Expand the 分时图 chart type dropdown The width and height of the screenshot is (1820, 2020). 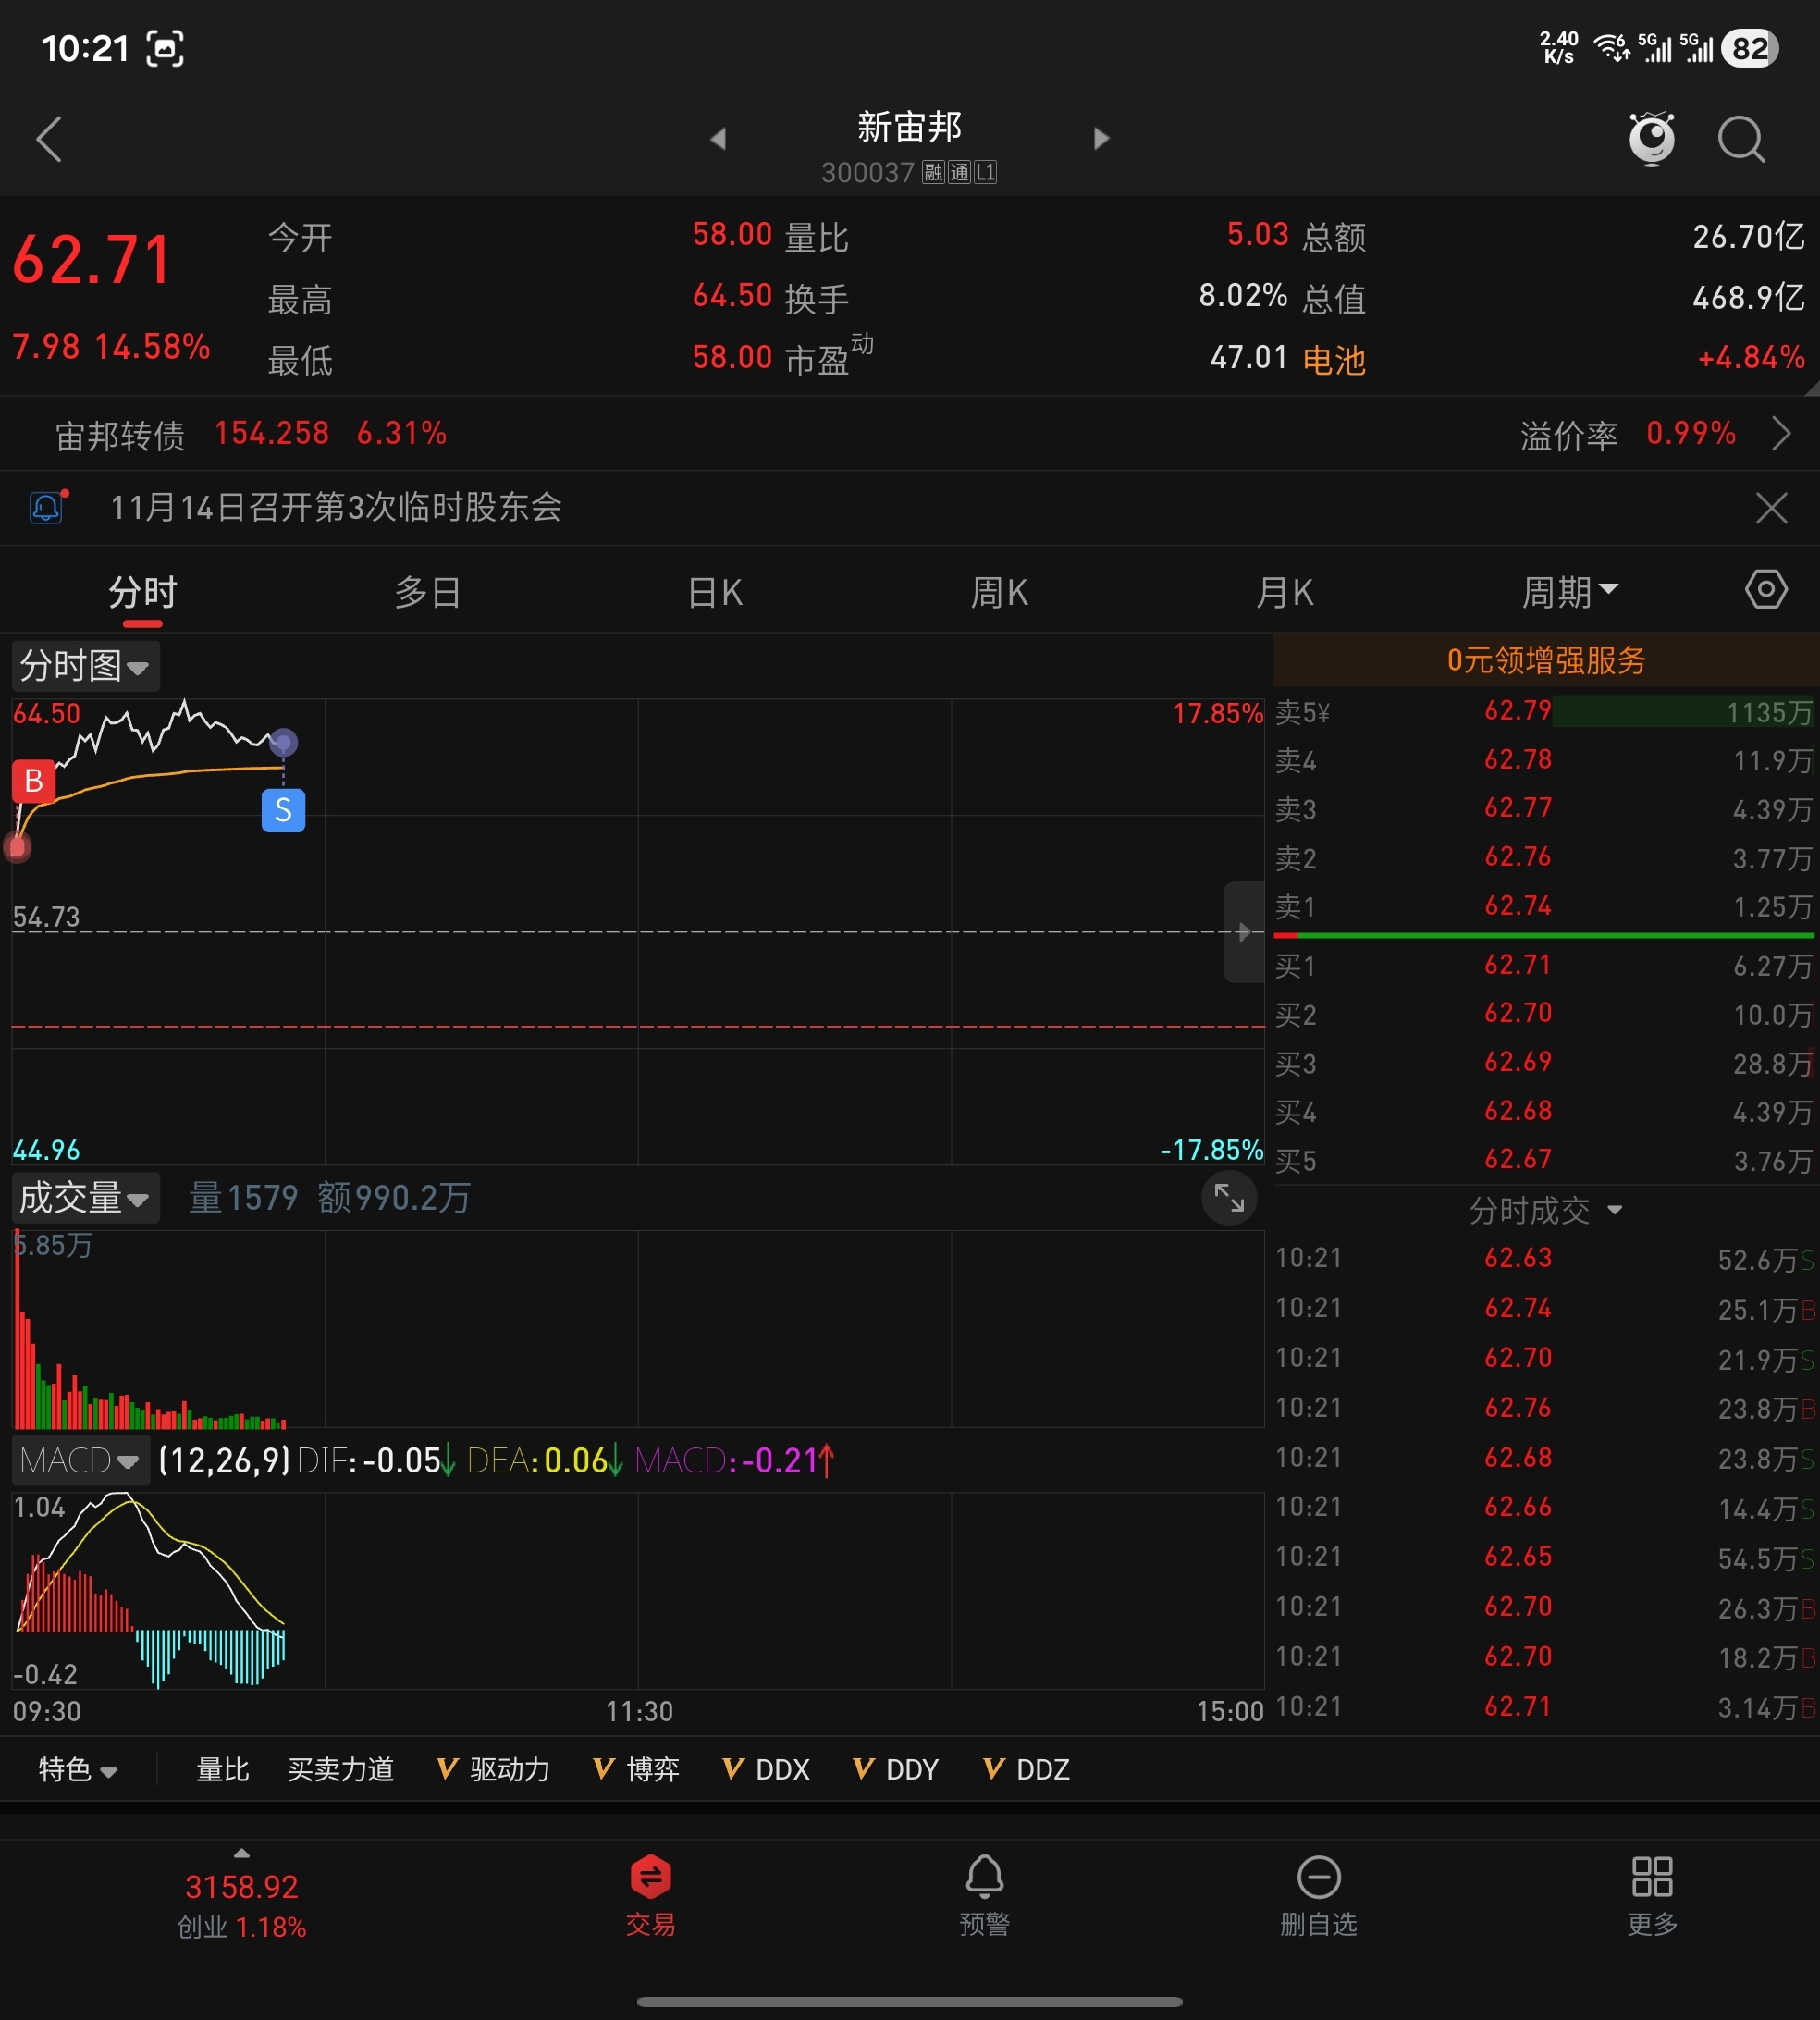click(85, 666)
